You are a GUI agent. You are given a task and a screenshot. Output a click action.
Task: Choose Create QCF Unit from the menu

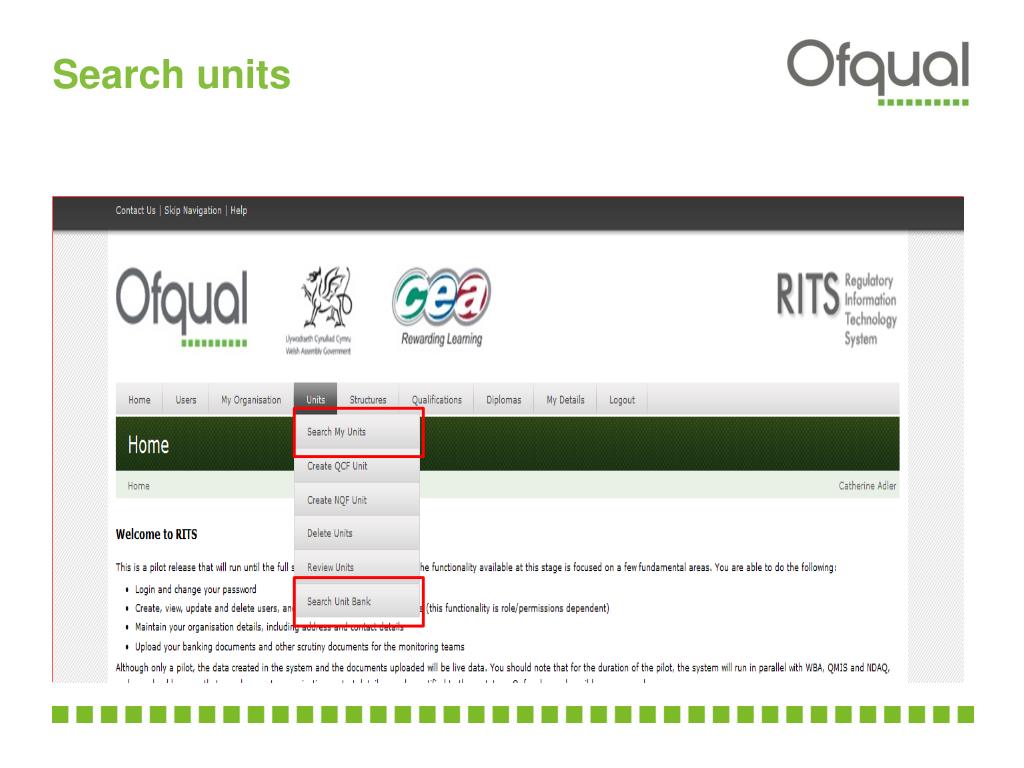pyautogui.click(x=357, y=466)
